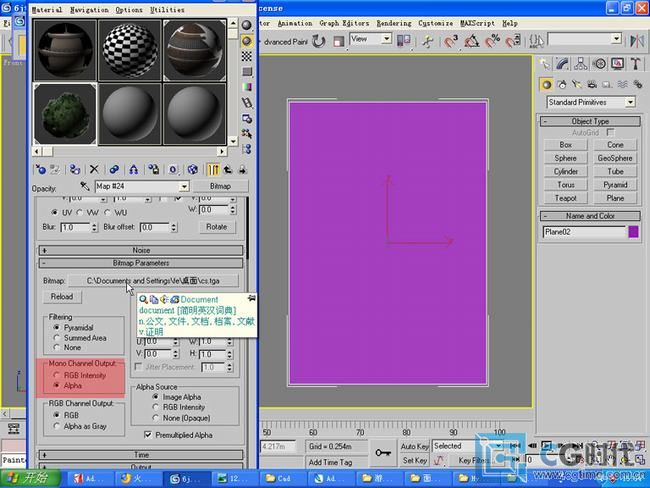This screenshot has height=488, width=650.
Task: Create a Teapot primitive button
Action: [x=565, y=198]
